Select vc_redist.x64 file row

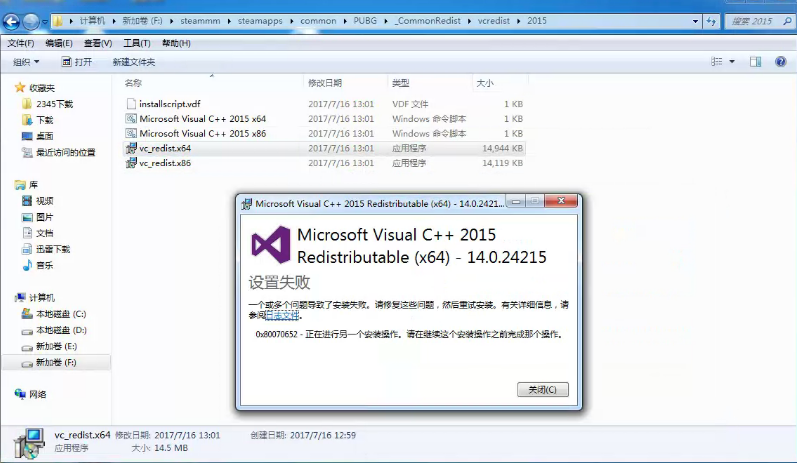pos(324,148)
